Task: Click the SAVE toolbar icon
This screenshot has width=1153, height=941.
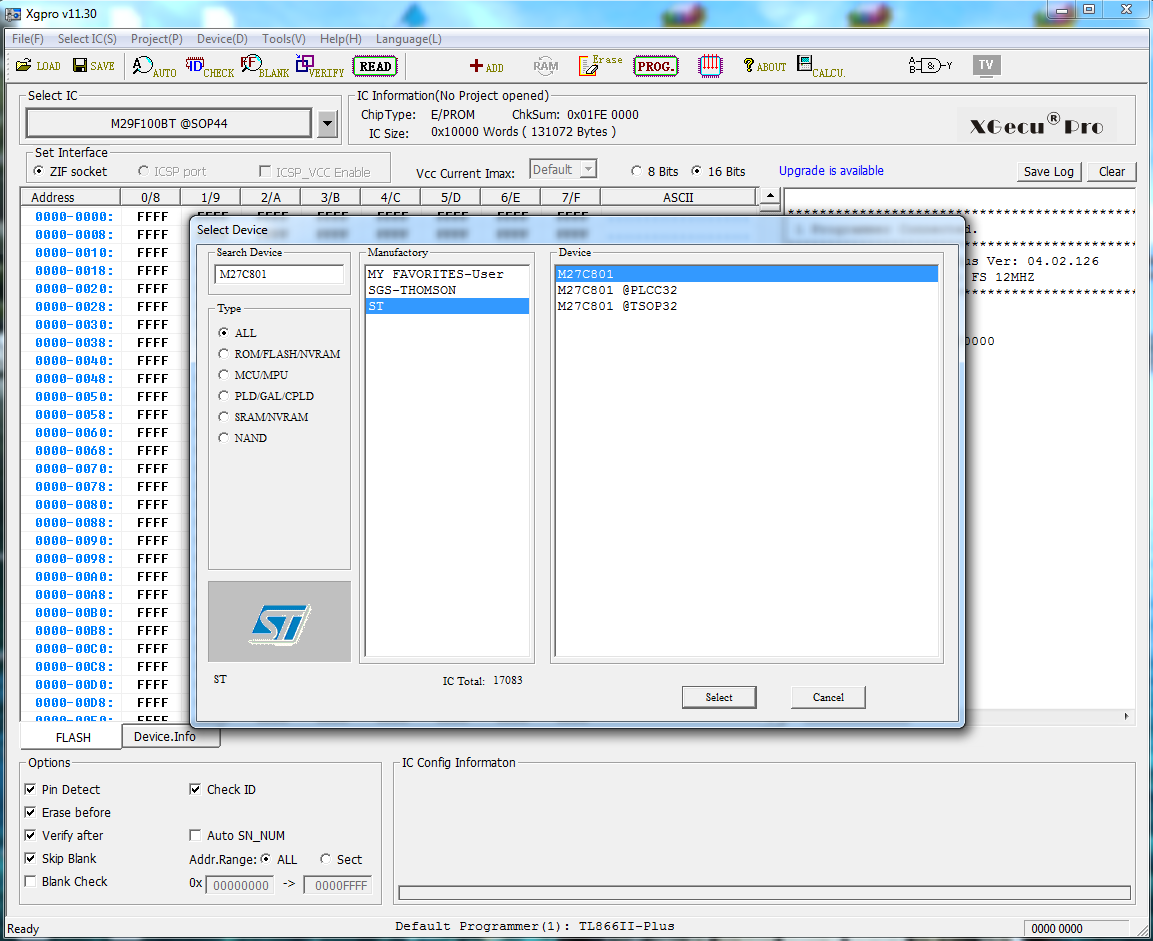Action: click(93, 65)
